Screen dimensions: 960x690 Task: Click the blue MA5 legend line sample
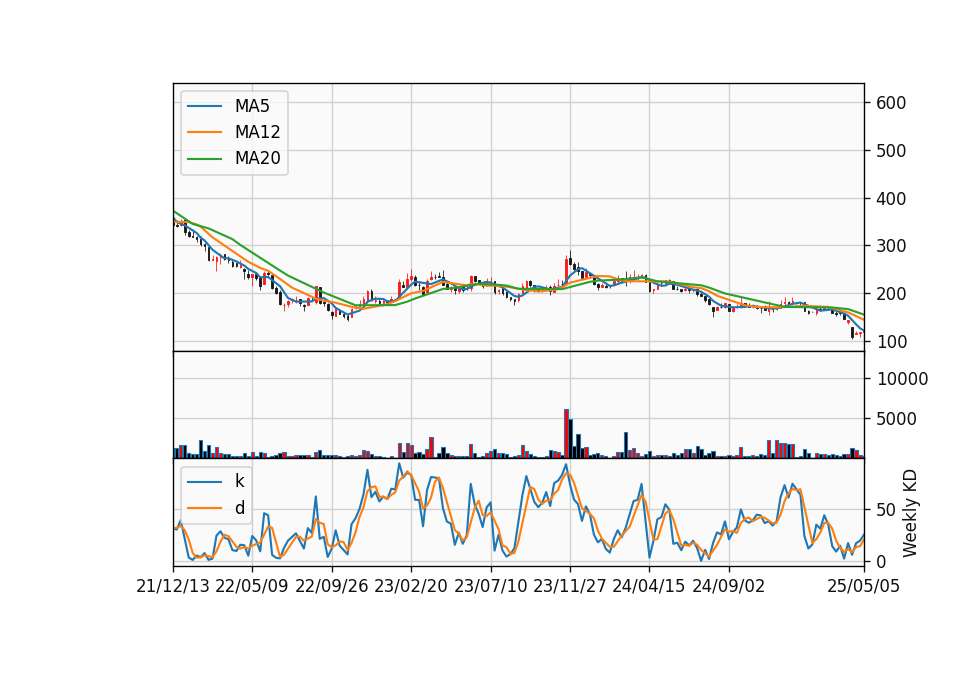[x=204, y=106]
